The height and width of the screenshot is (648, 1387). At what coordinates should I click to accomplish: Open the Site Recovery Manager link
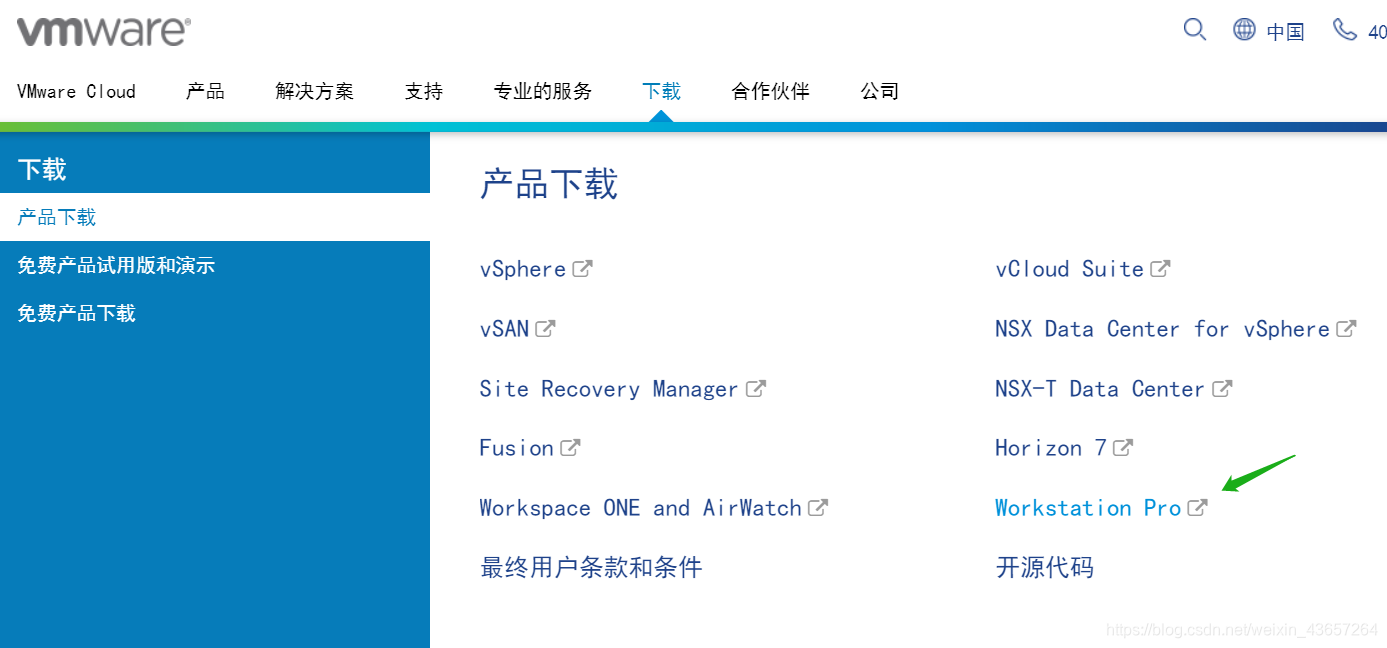pos(609,388)
